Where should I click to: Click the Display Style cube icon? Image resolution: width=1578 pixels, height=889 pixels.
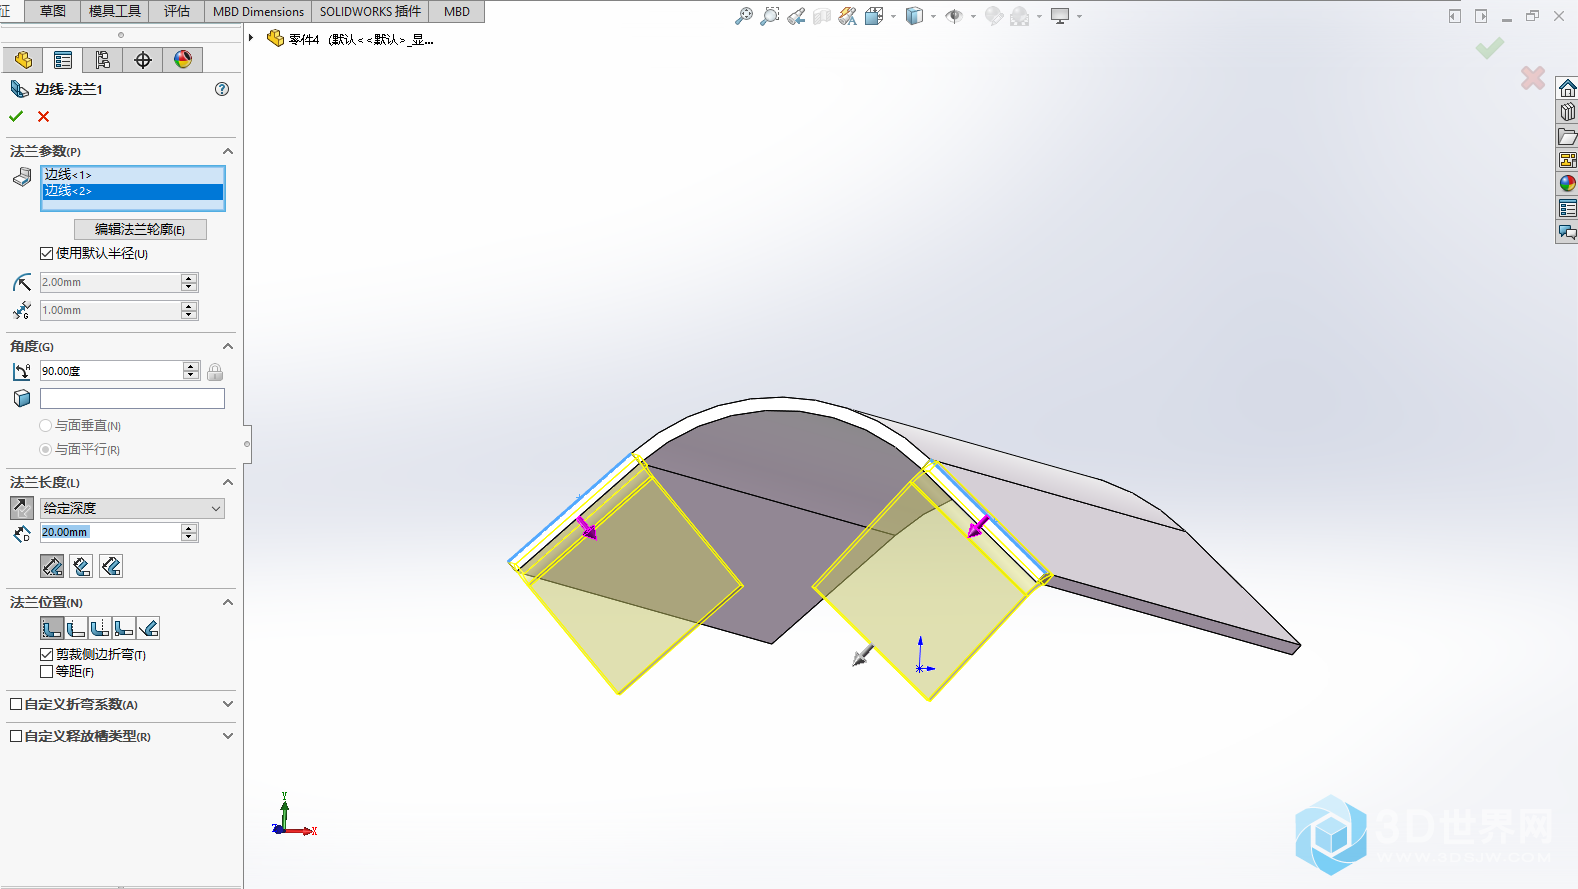(914, 16)
